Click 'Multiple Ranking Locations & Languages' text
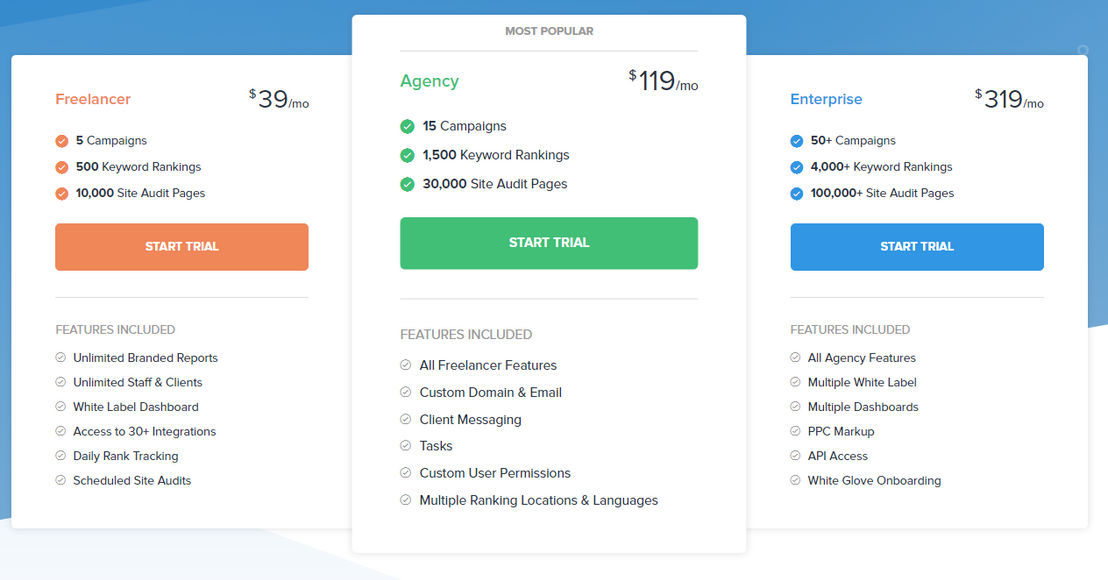 coord(538,500)
